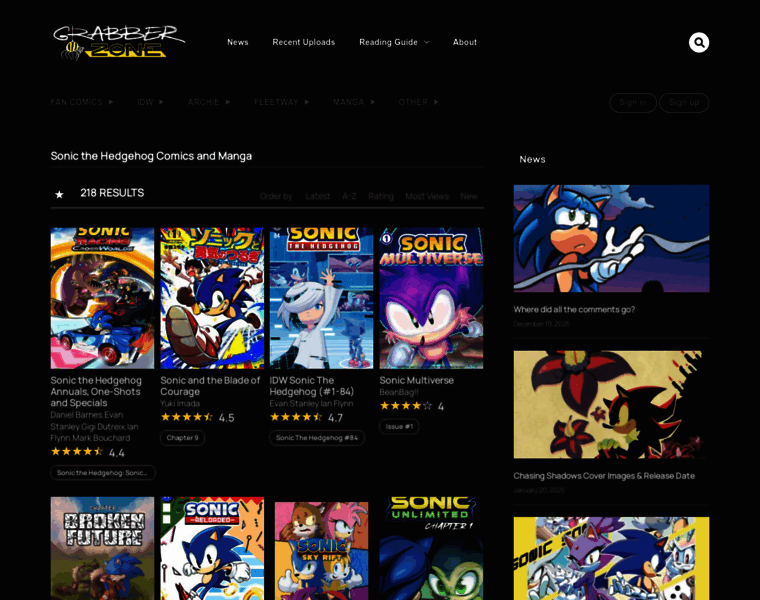The width and height of the screenshot is (760, 600).
Task: Open the Issue #1 chip
Action: click(x=399, y=426)
